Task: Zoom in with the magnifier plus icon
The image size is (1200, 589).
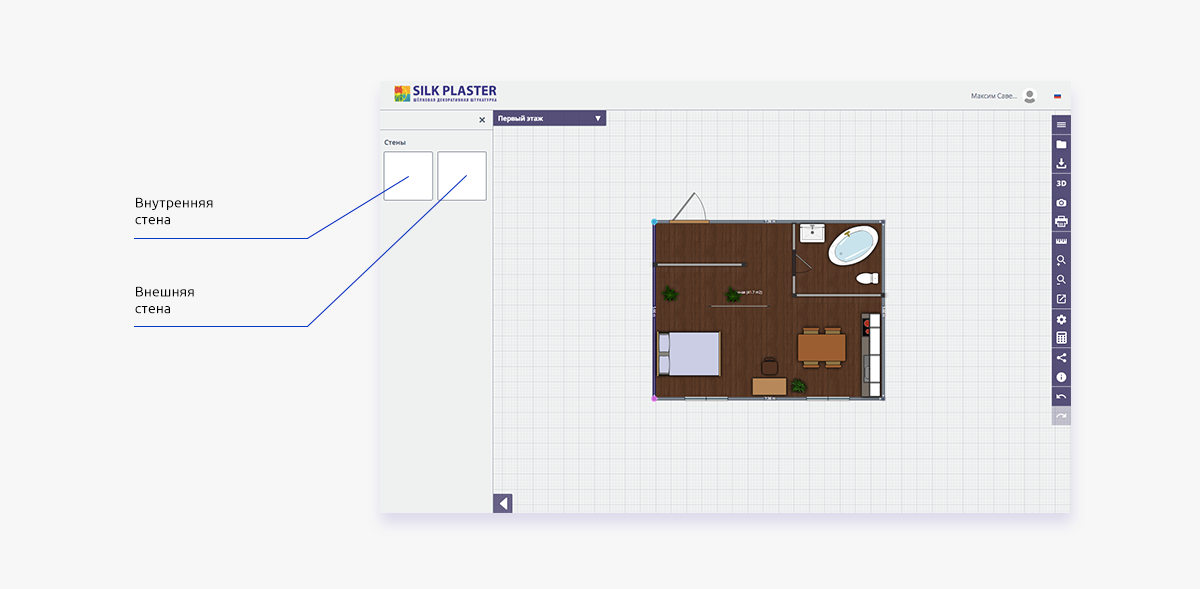Action: coord(1061,260)
